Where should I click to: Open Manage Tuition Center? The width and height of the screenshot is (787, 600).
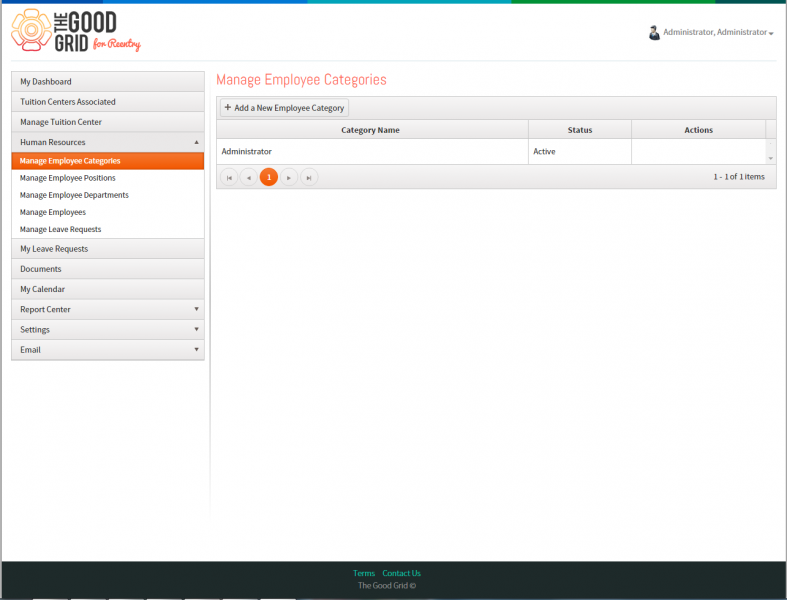[107, 122]
